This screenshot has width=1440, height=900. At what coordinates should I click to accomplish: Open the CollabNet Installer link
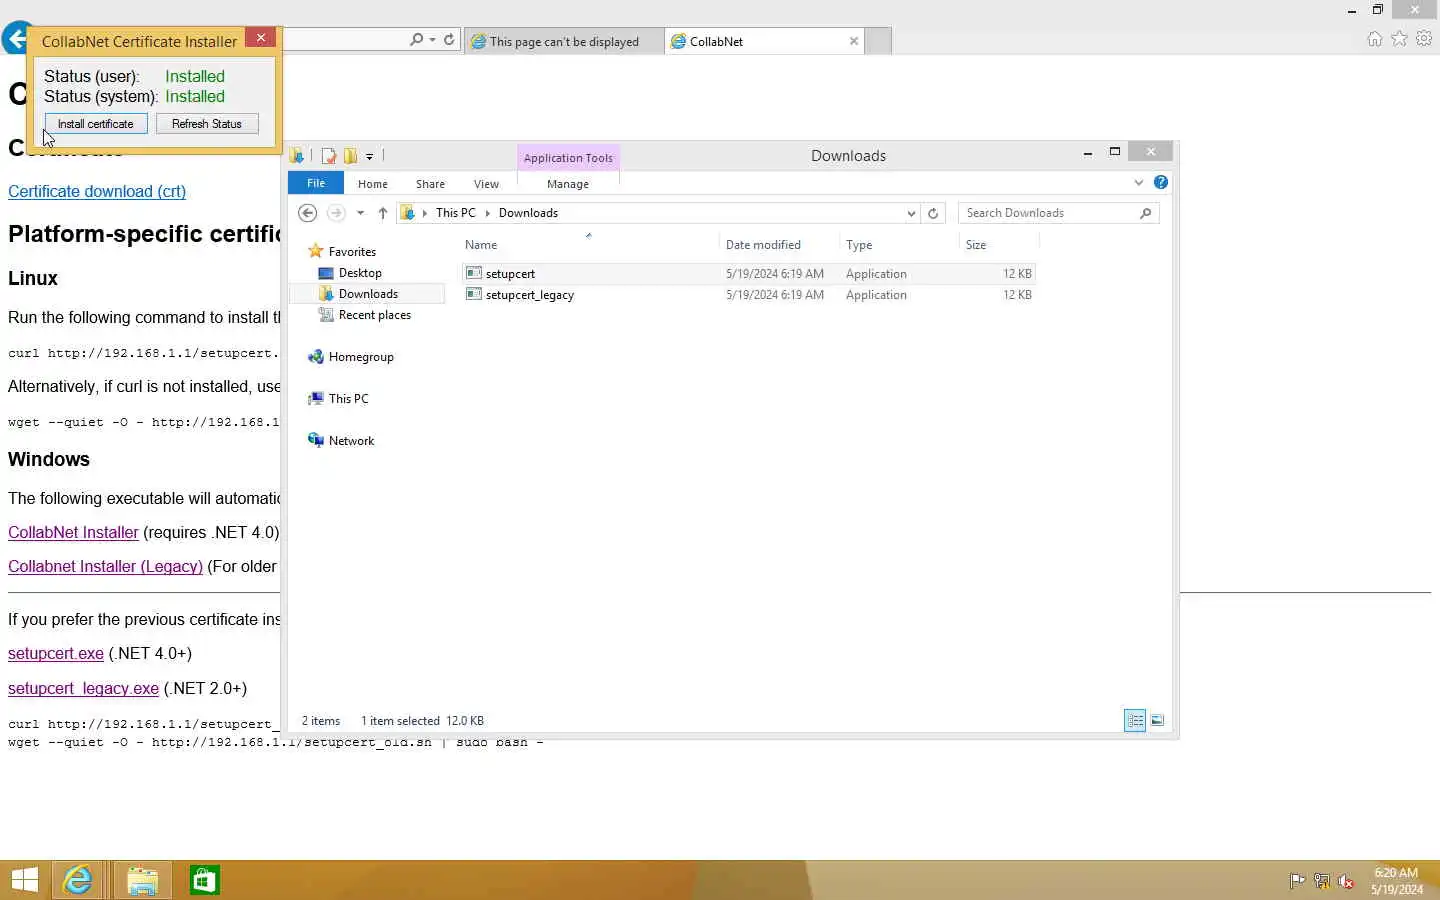coord(73,532)
